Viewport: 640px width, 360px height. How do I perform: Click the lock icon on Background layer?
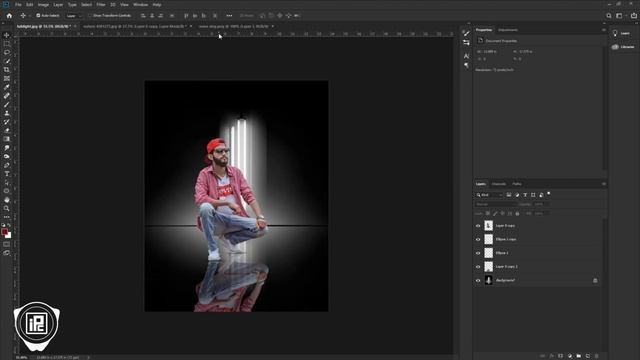[x=595, y=280]
